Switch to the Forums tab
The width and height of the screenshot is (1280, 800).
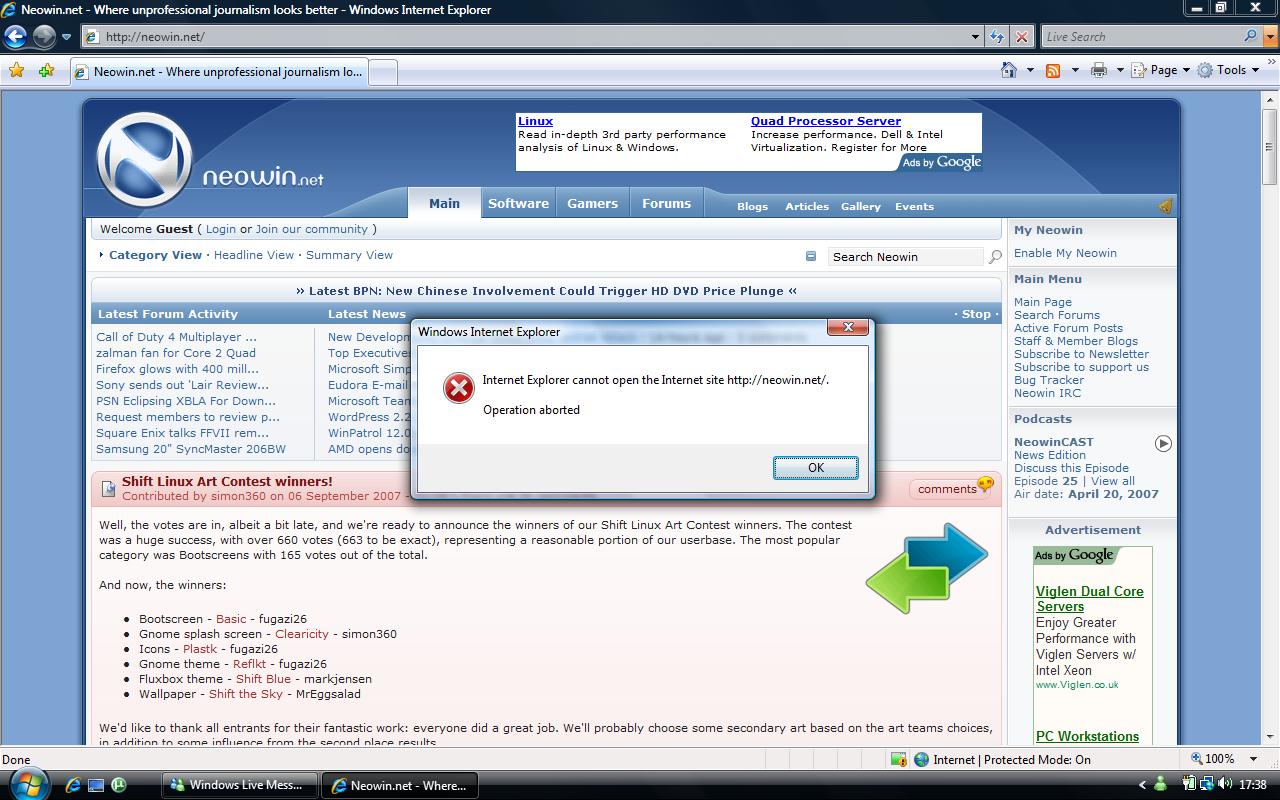[x=666, y=203]
